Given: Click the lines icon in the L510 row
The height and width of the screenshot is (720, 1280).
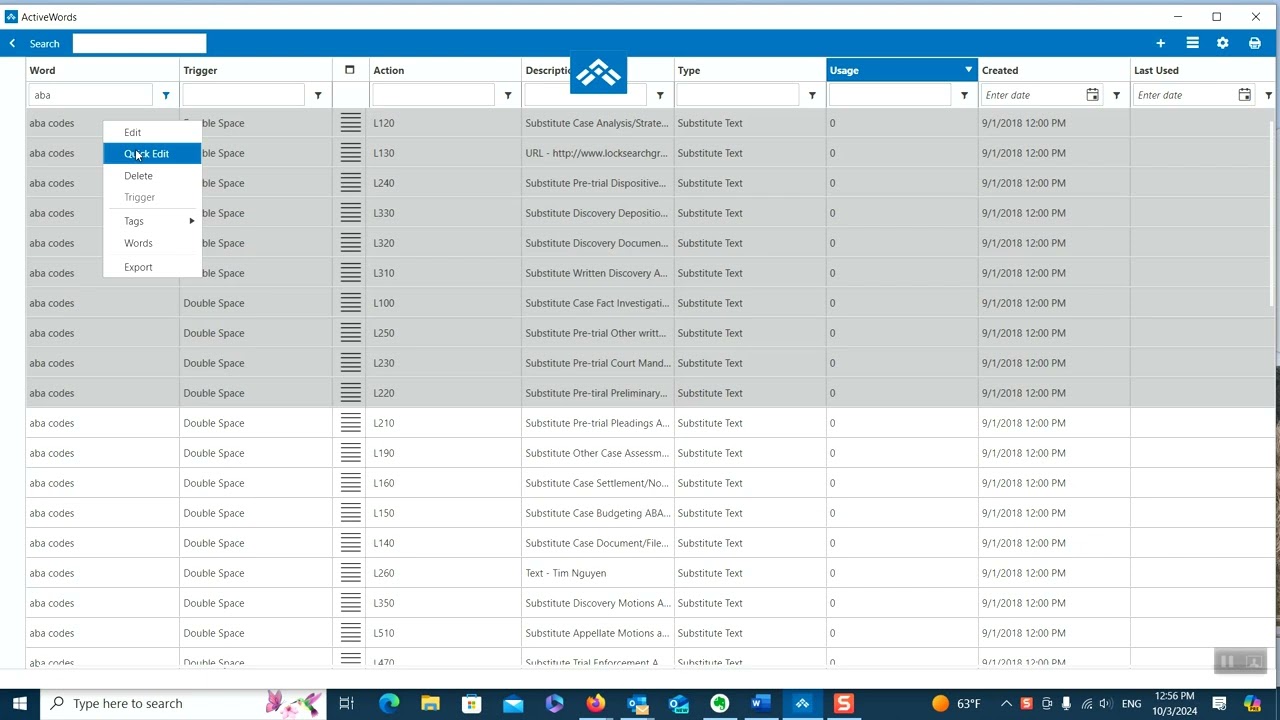Looking at the screenshot, I should (350, 633).
